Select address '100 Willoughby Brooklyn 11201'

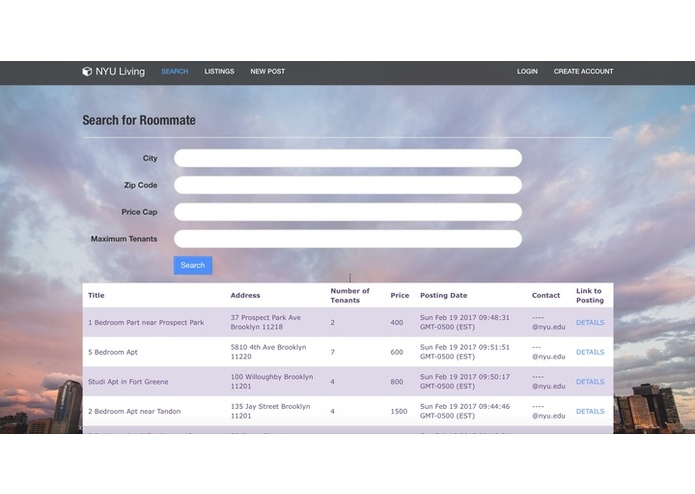pos(272,381)
